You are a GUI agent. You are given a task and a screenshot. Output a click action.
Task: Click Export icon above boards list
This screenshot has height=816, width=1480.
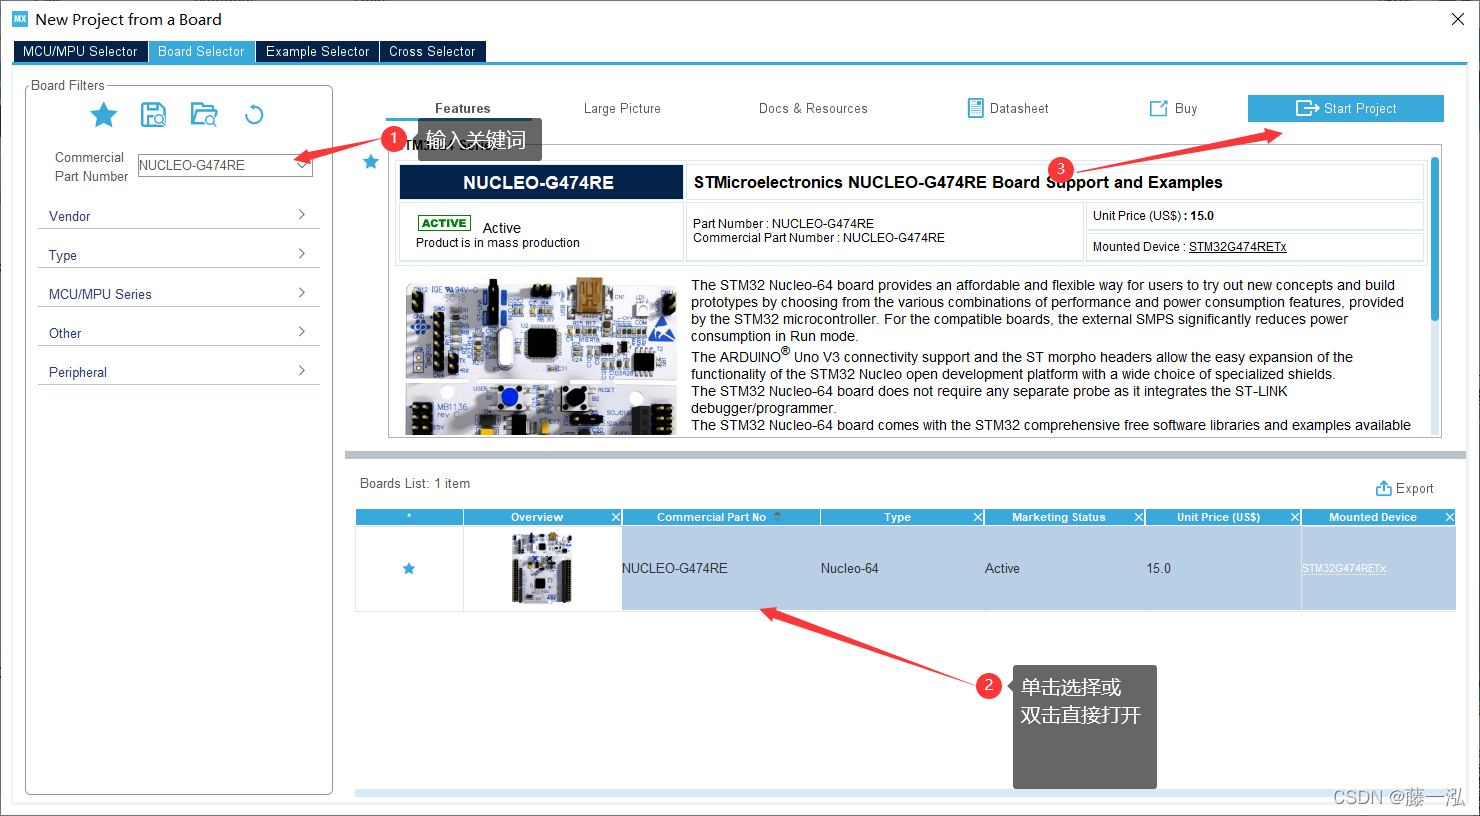pyautogui.click(x=1384, y=488)
